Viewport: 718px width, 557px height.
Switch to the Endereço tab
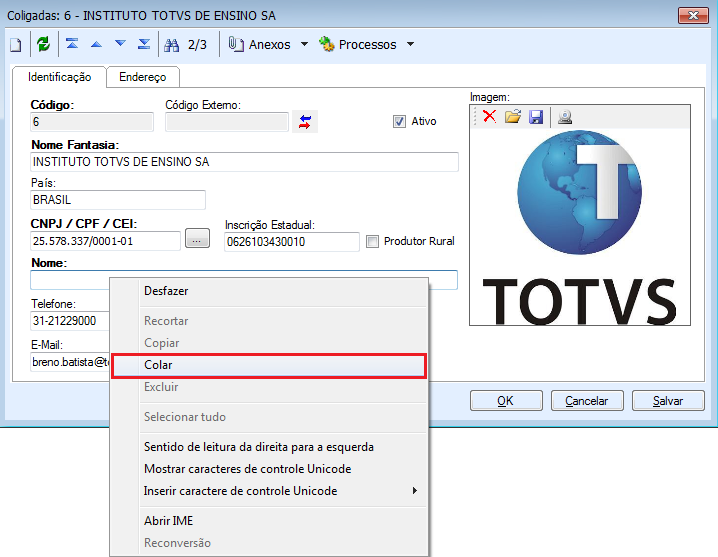[142, 77]
